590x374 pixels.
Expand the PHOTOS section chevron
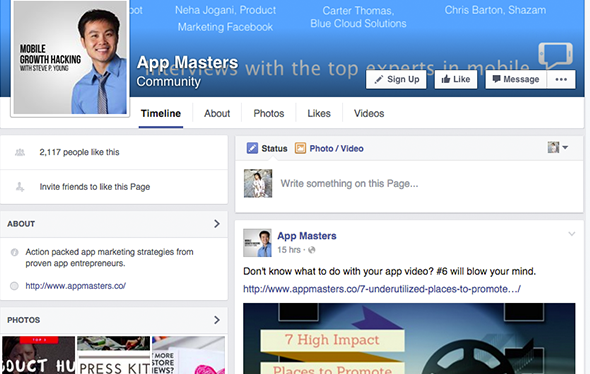click(x=217, y=320)
